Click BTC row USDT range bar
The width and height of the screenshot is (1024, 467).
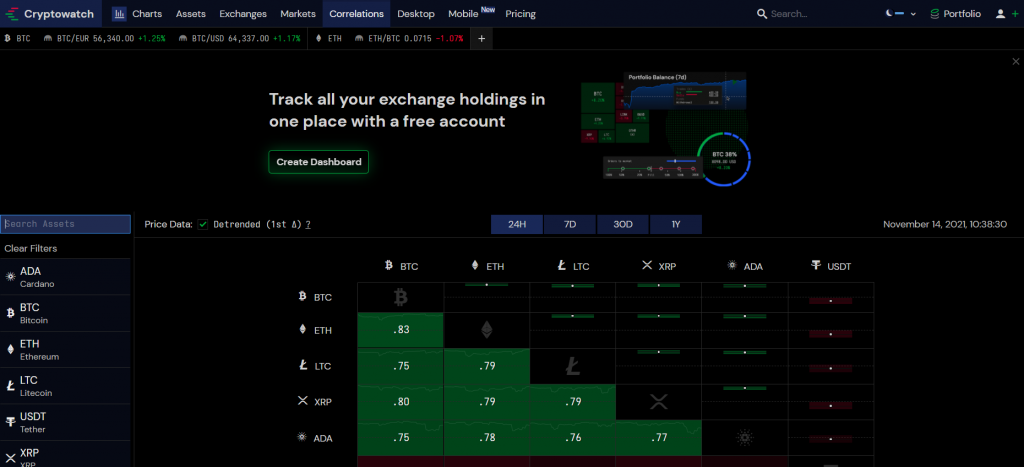tap(831, 301)
